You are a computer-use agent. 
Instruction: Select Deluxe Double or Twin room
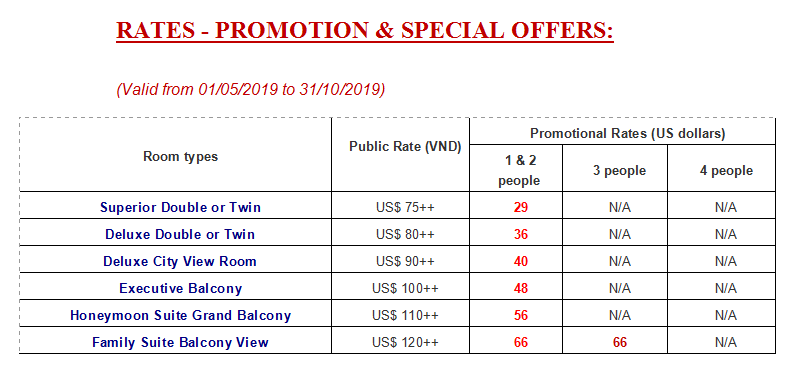(x=180, y=235)
